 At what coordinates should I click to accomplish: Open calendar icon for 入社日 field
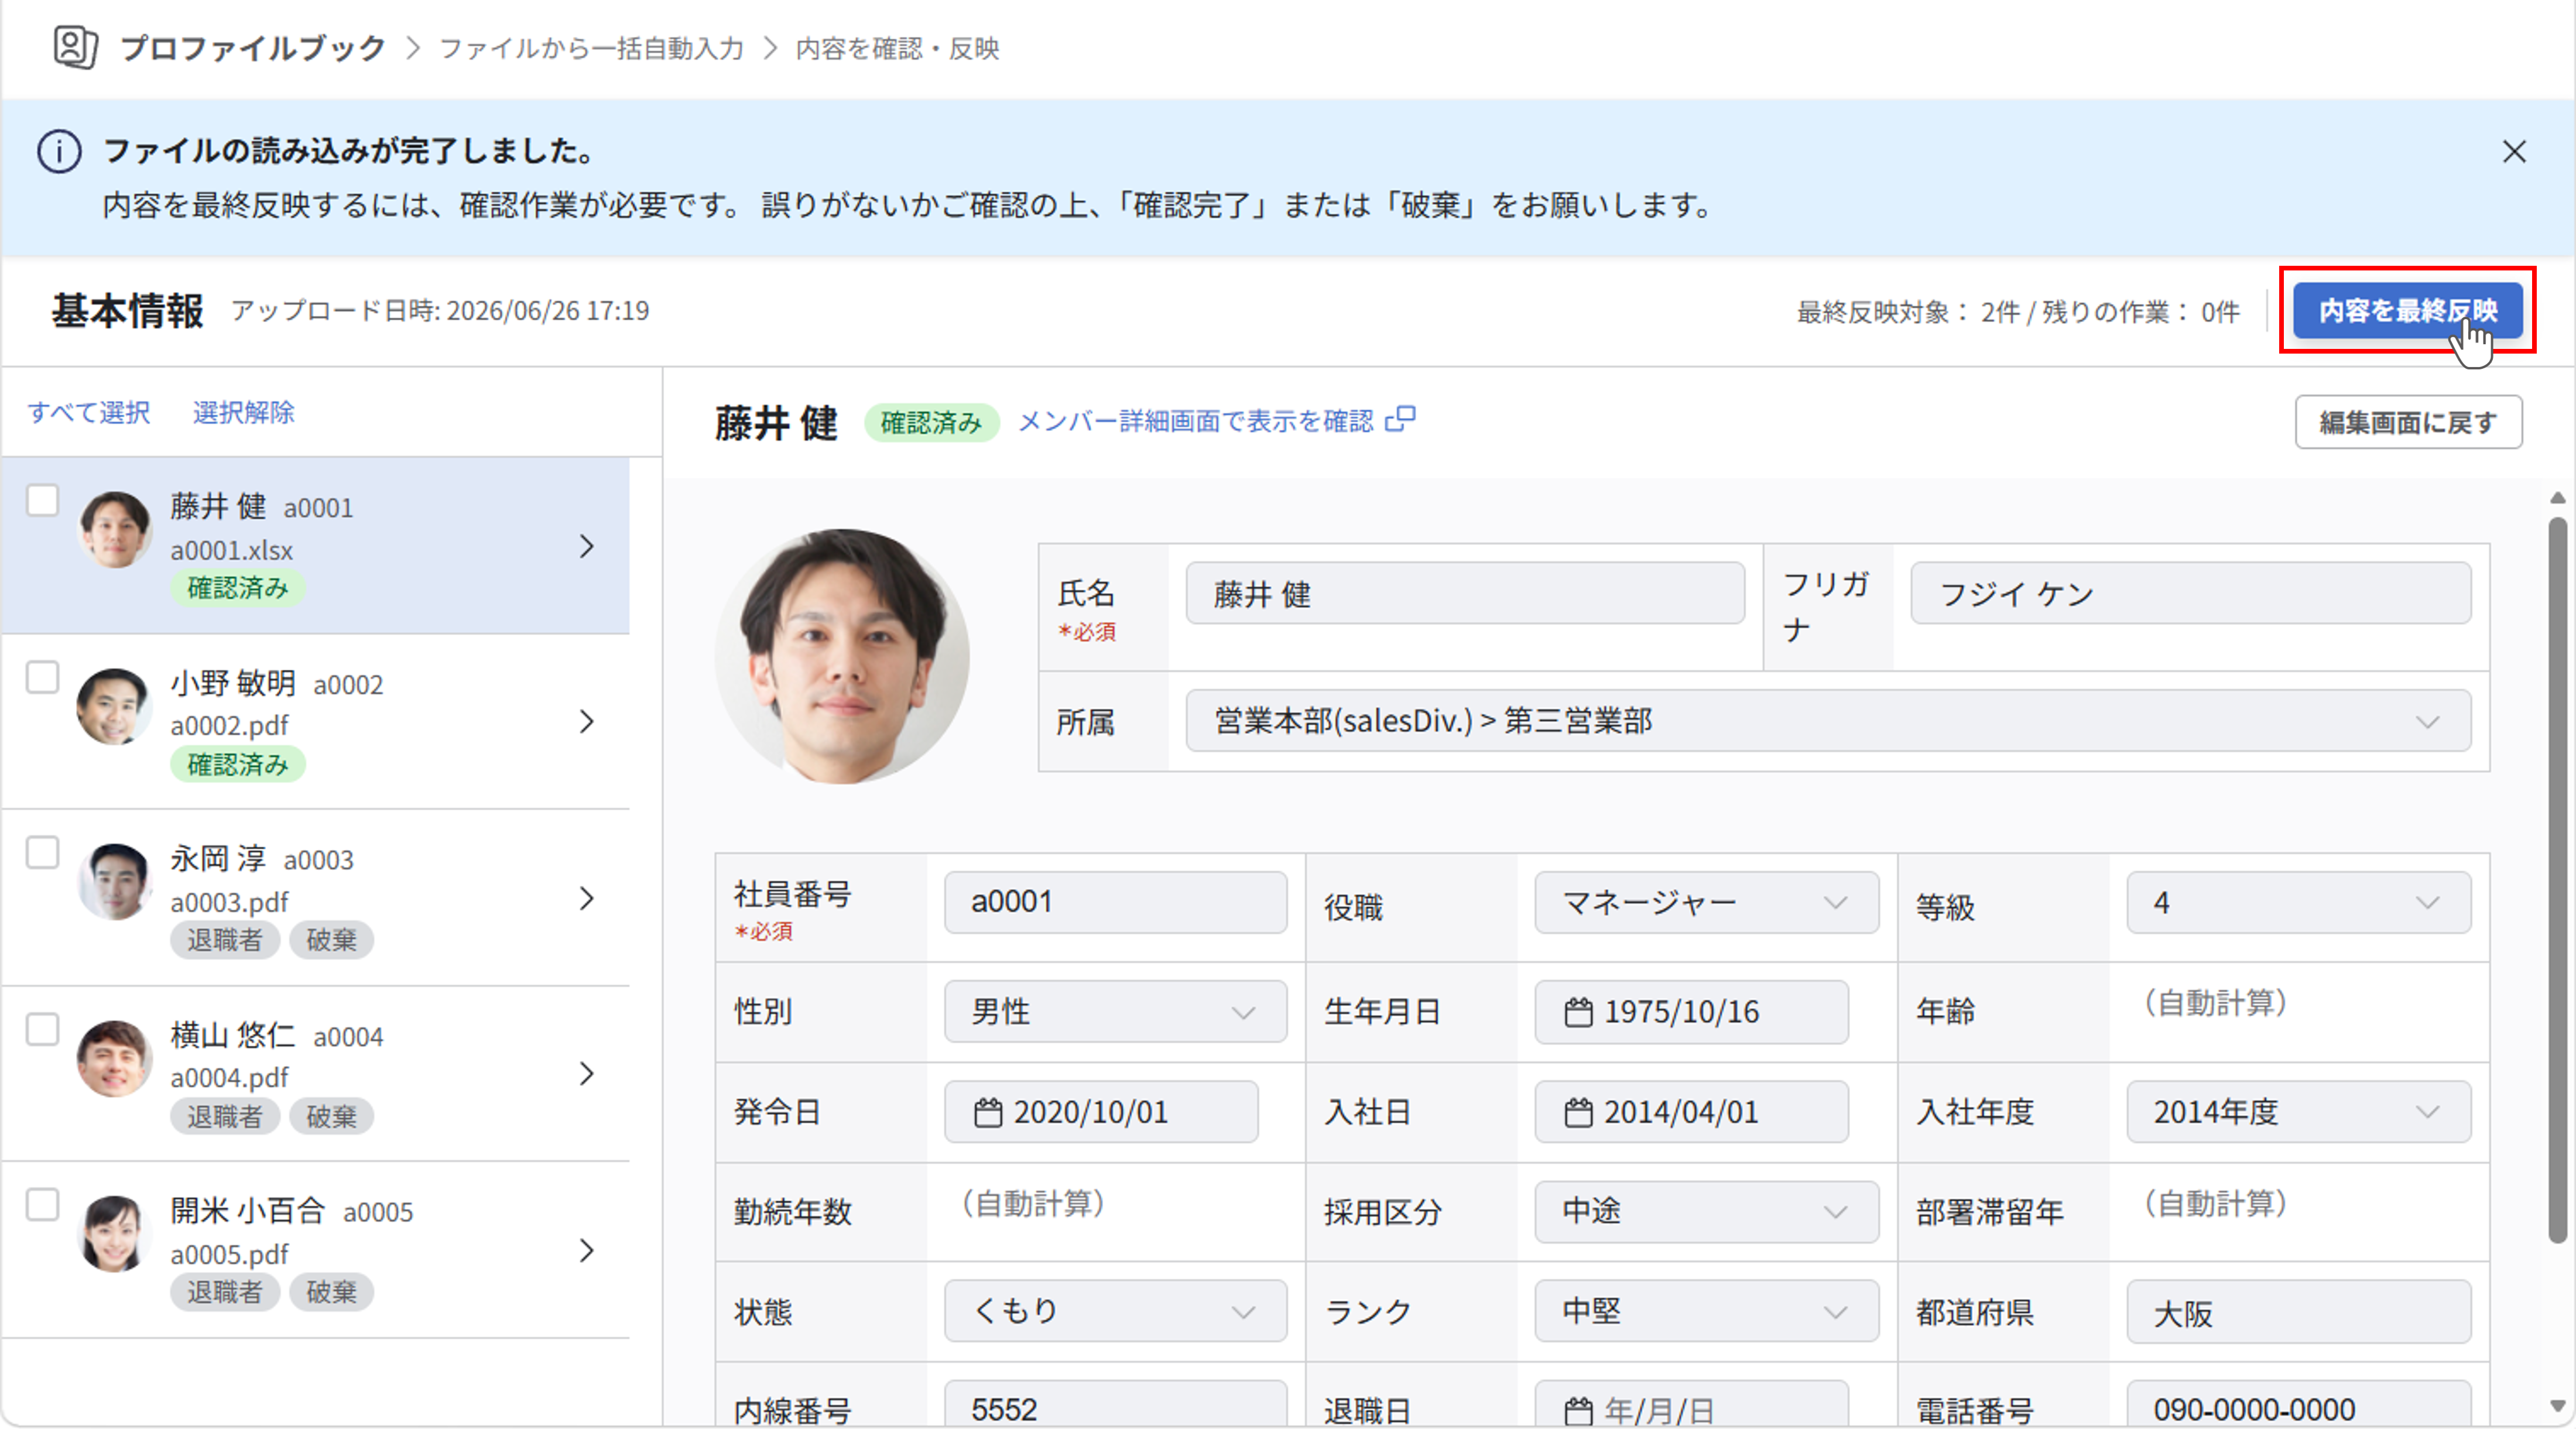pos(1578,1112)
